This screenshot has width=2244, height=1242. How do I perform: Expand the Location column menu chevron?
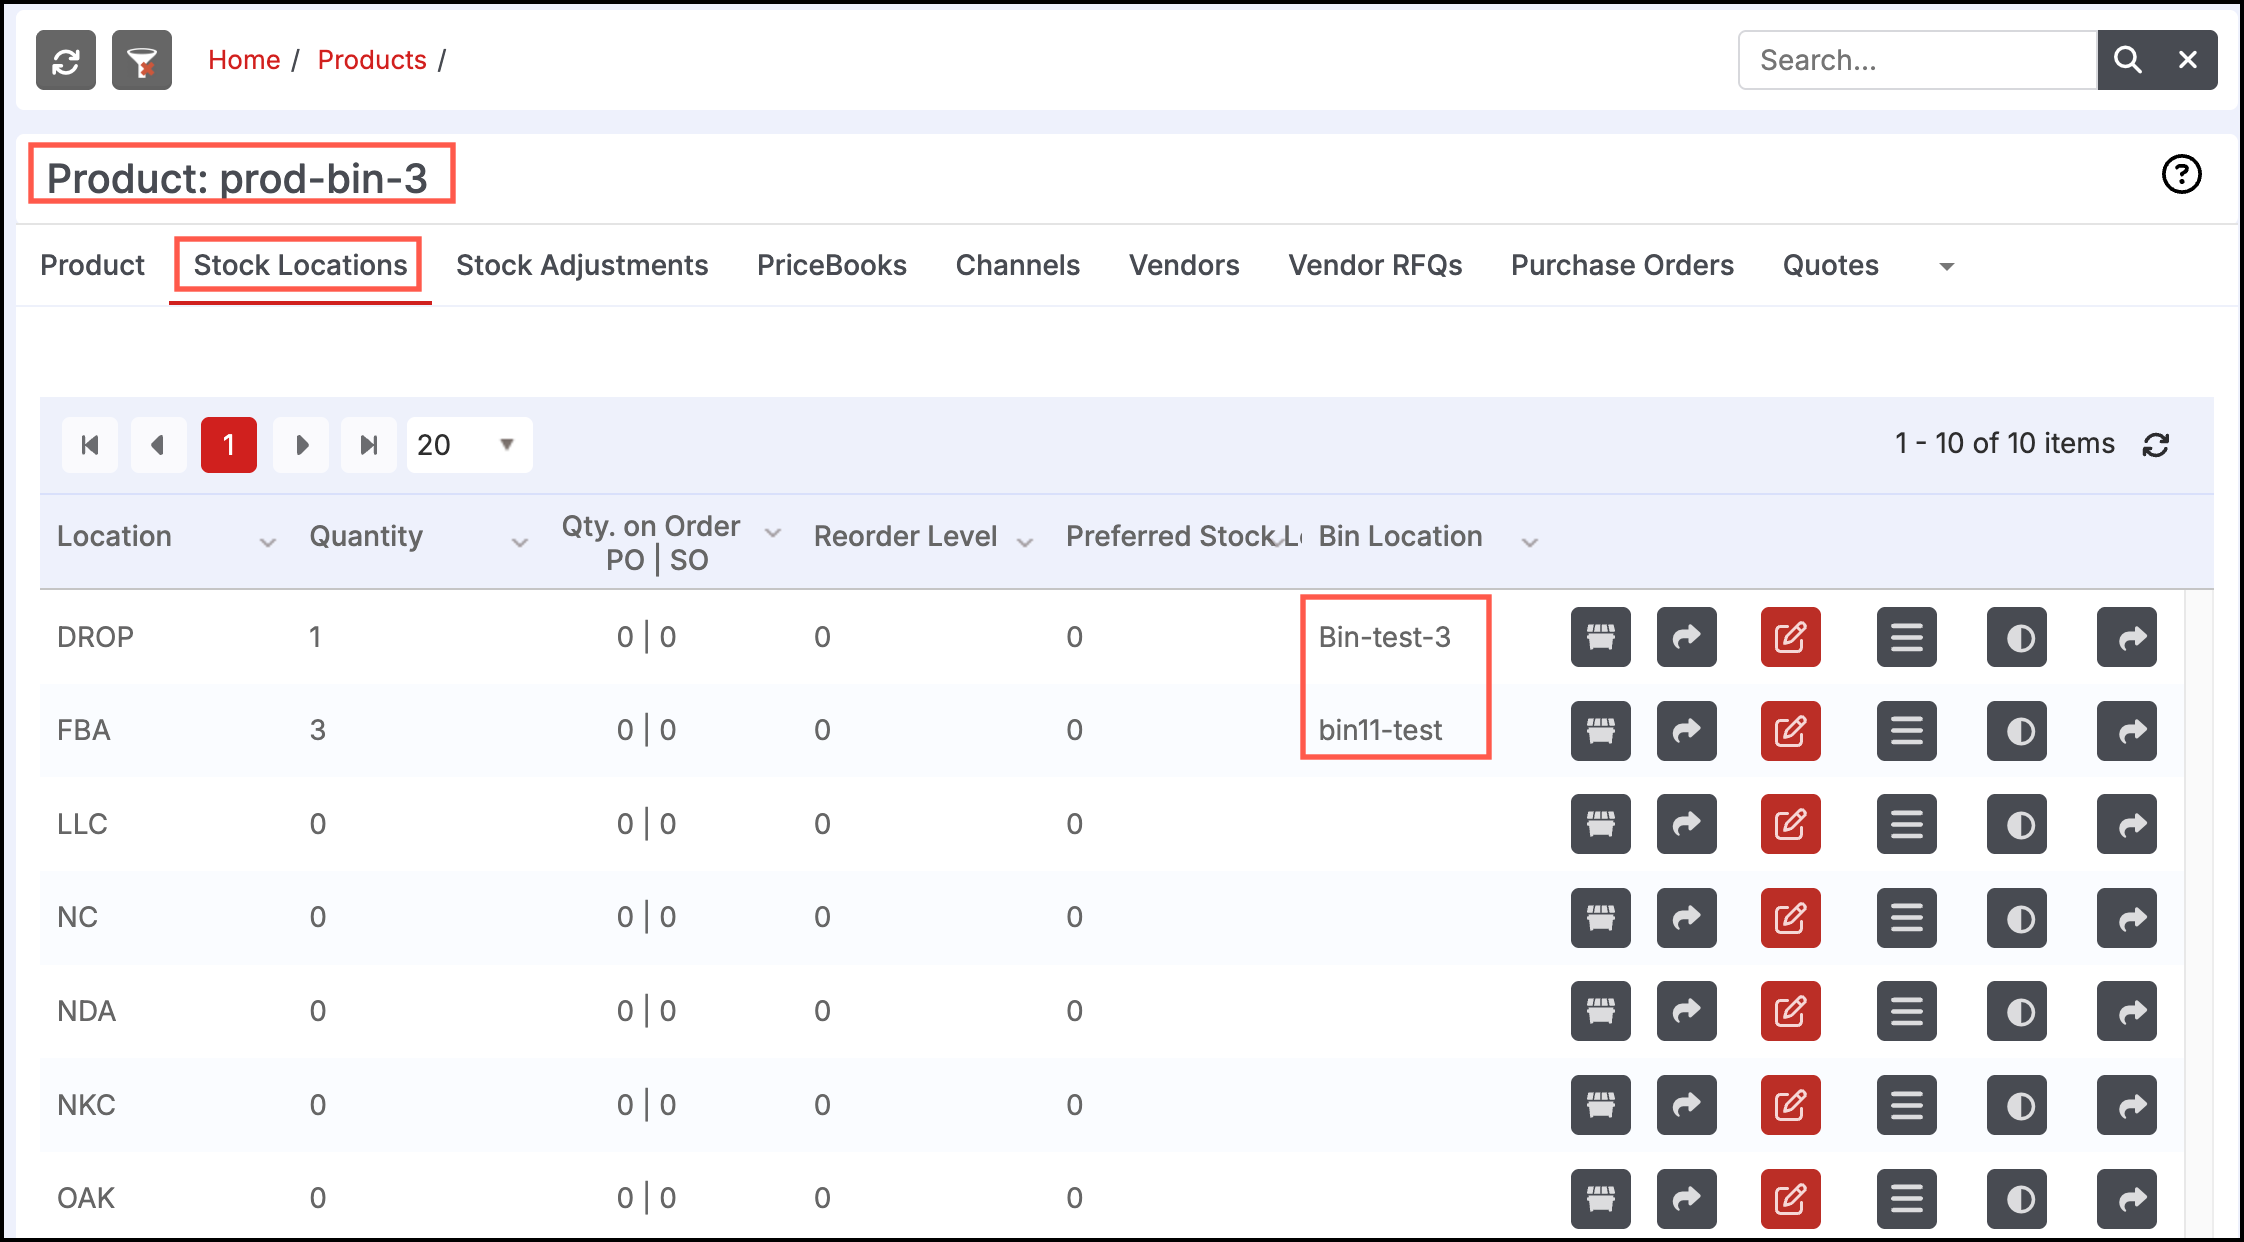point(267,542)
